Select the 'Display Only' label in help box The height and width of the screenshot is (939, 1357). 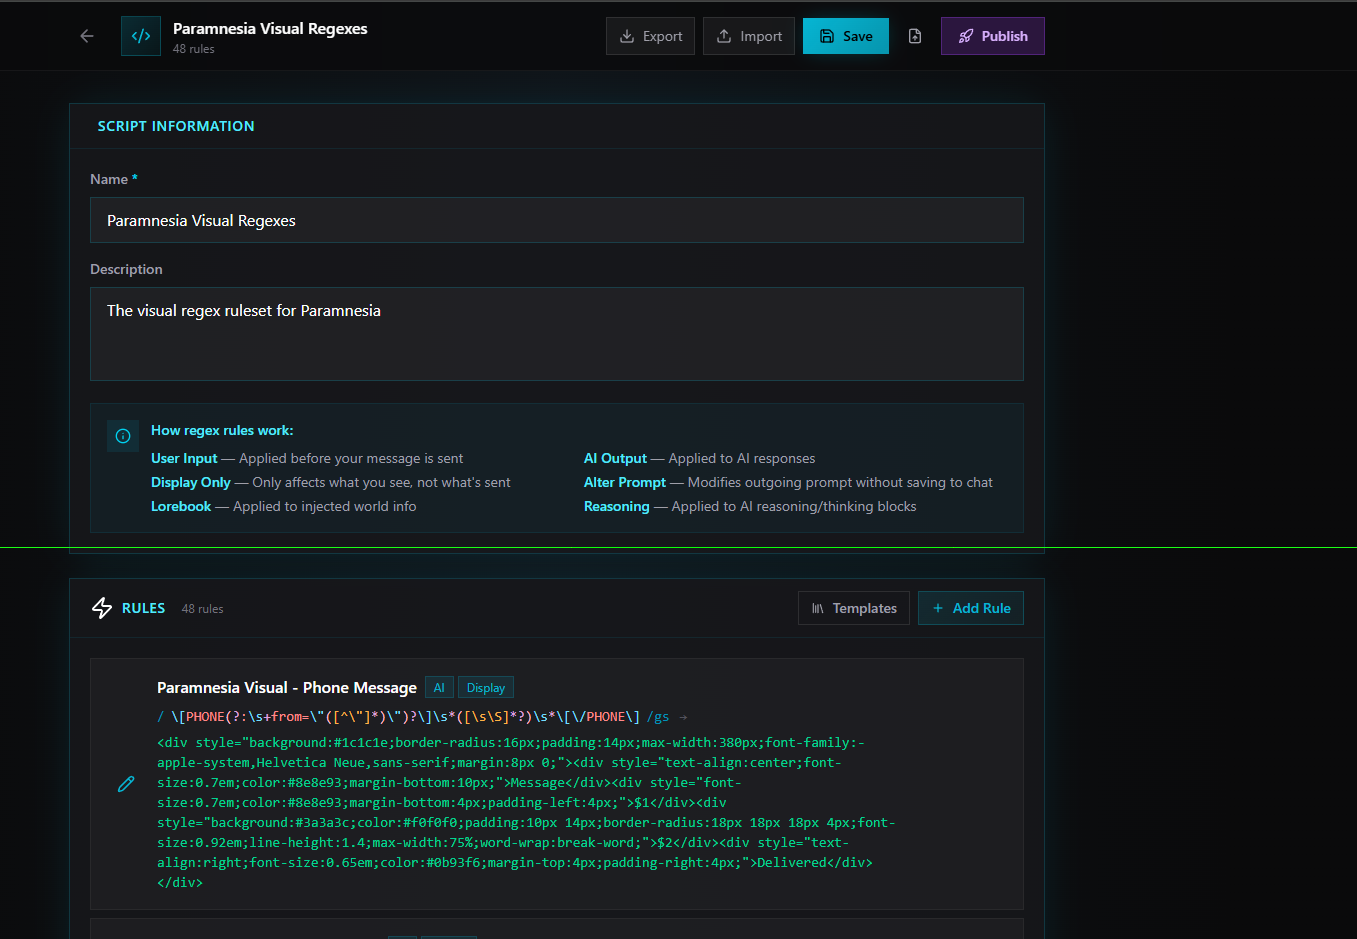(x=191, y=482)
